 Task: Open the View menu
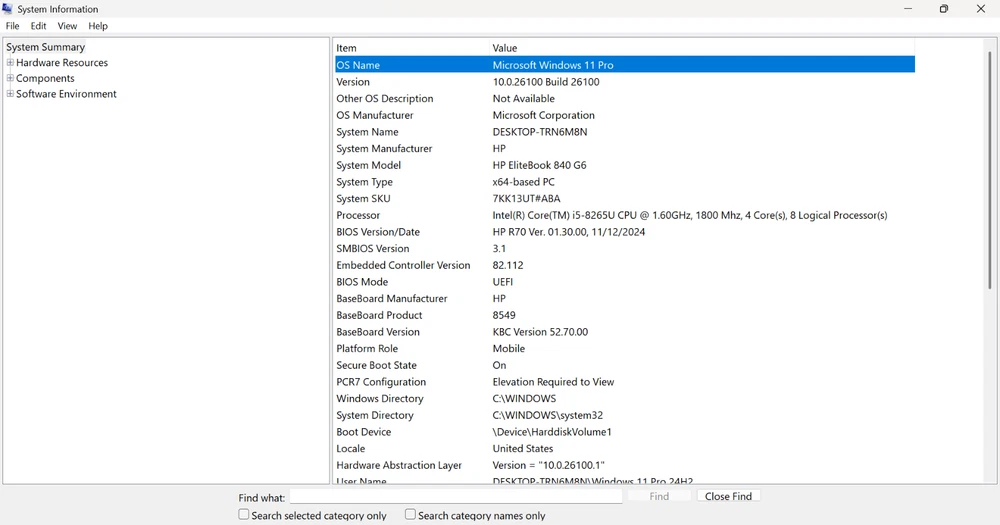[67, 26]
